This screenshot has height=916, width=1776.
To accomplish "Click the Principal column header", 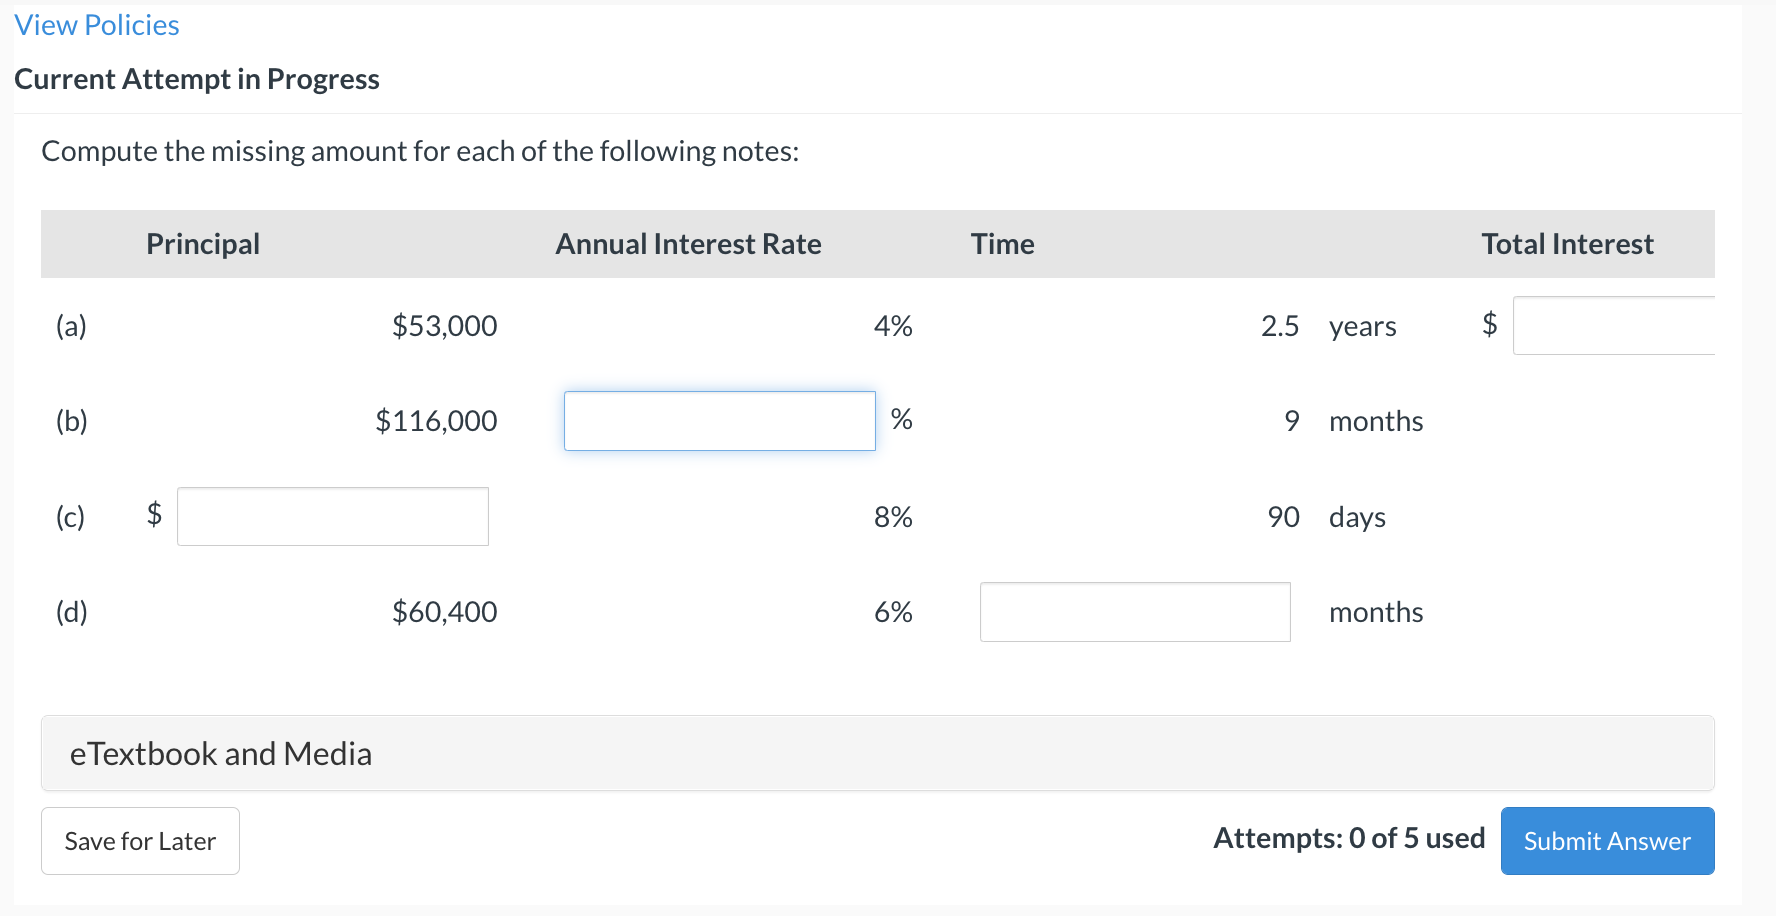I will point(203,244).
